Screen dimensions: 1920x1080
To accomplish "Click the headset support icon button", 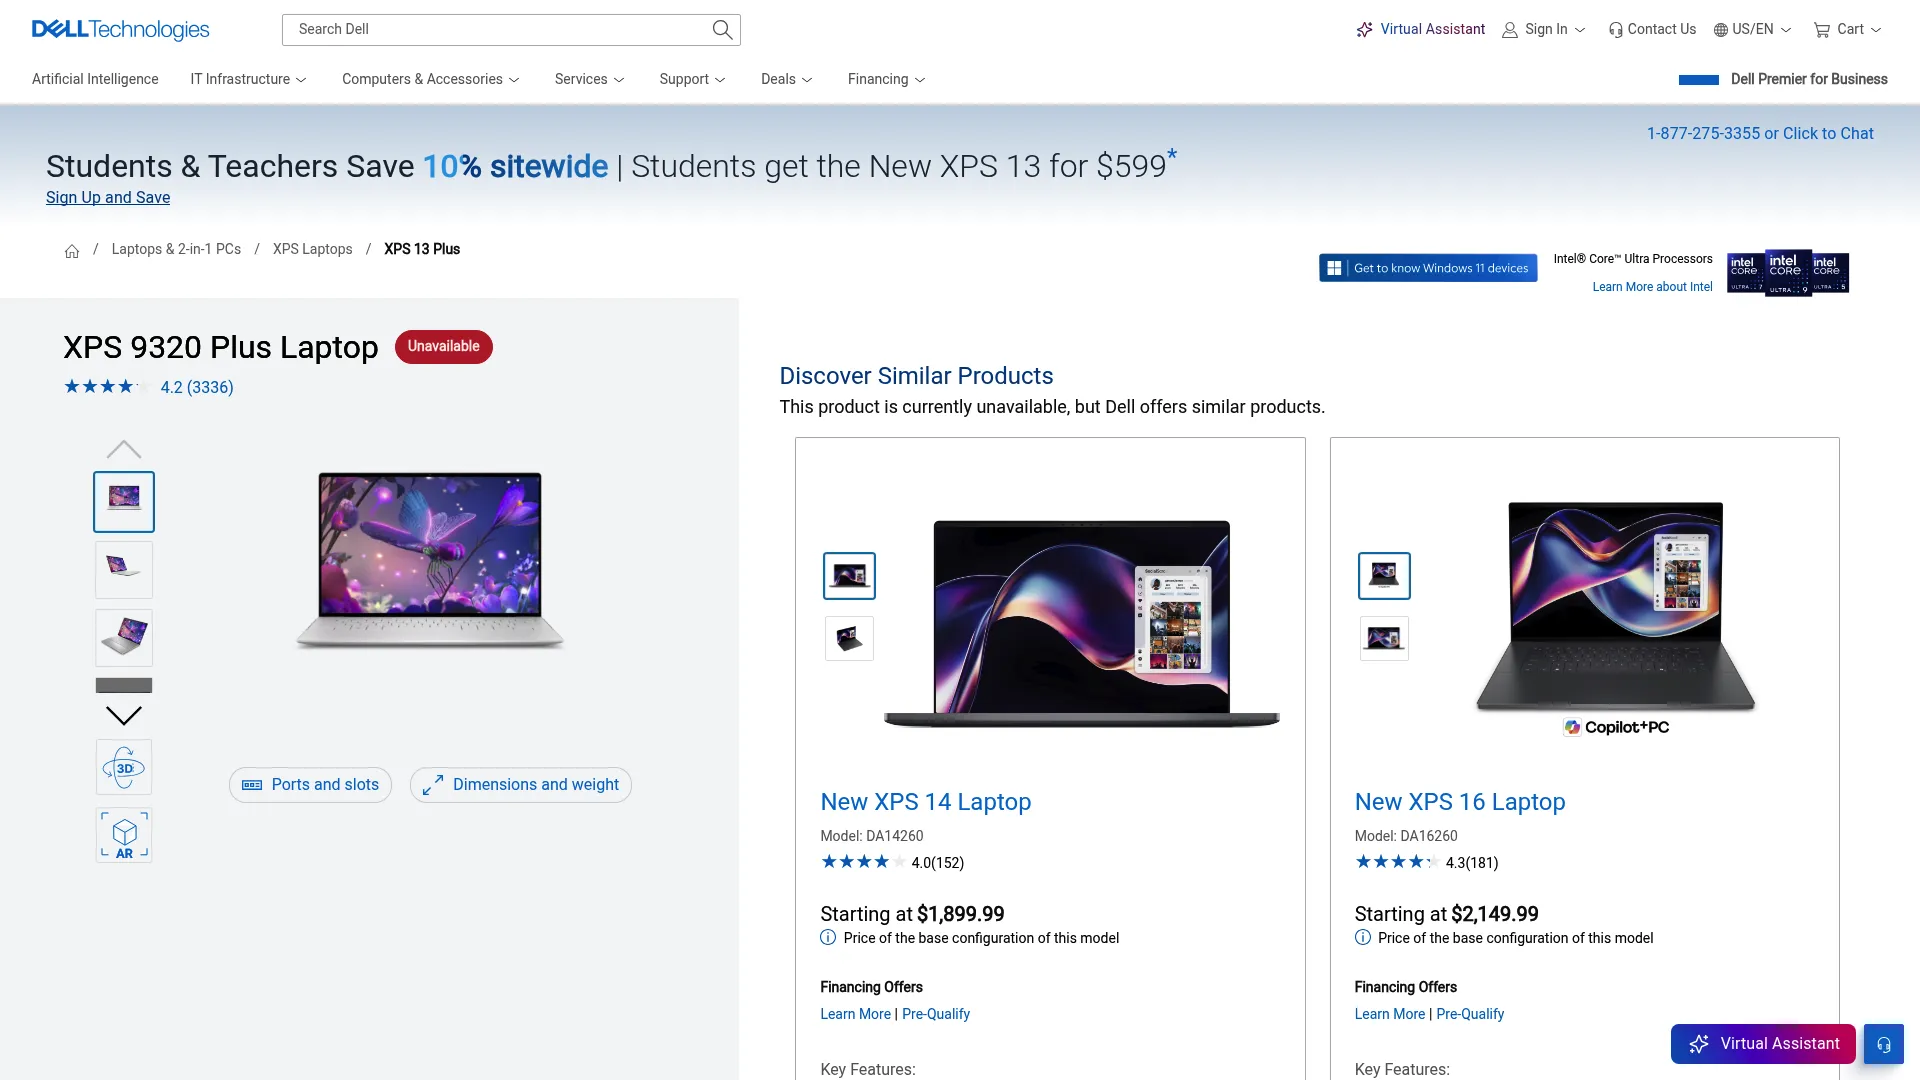I will 1883,1044.
